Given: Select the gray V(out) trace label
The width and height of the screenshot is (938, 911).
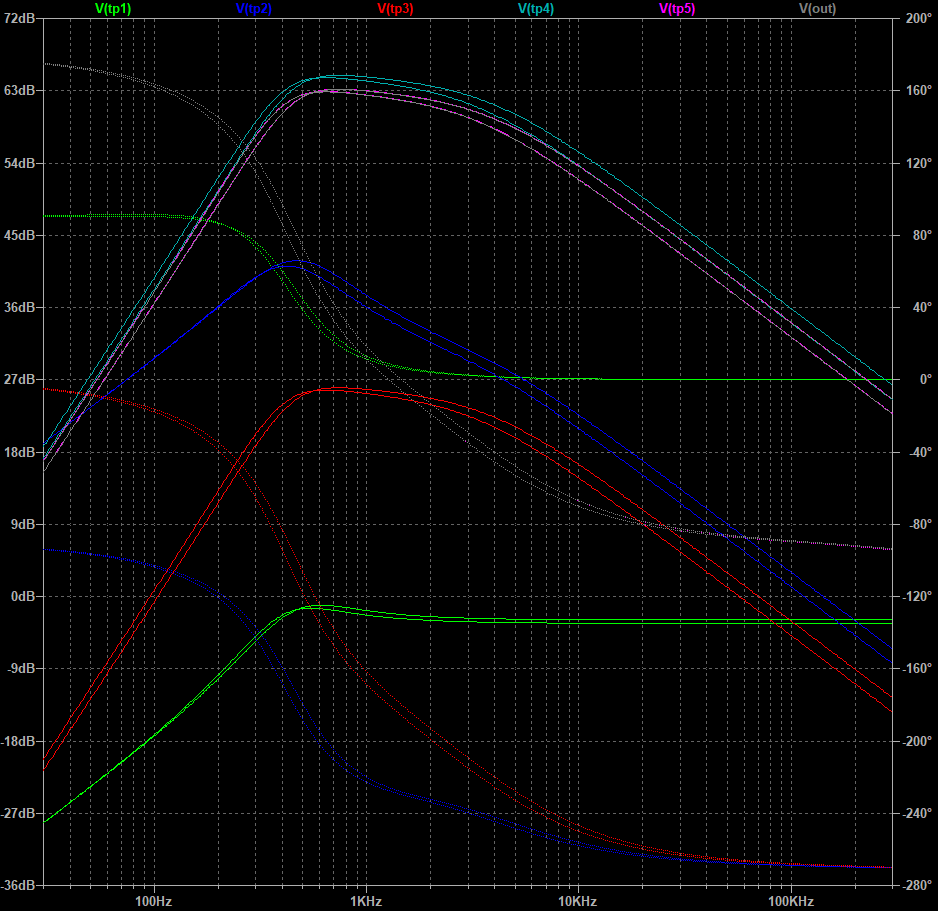Looking at the screenshot, I should pyautogui.click(x=817, y=9).
